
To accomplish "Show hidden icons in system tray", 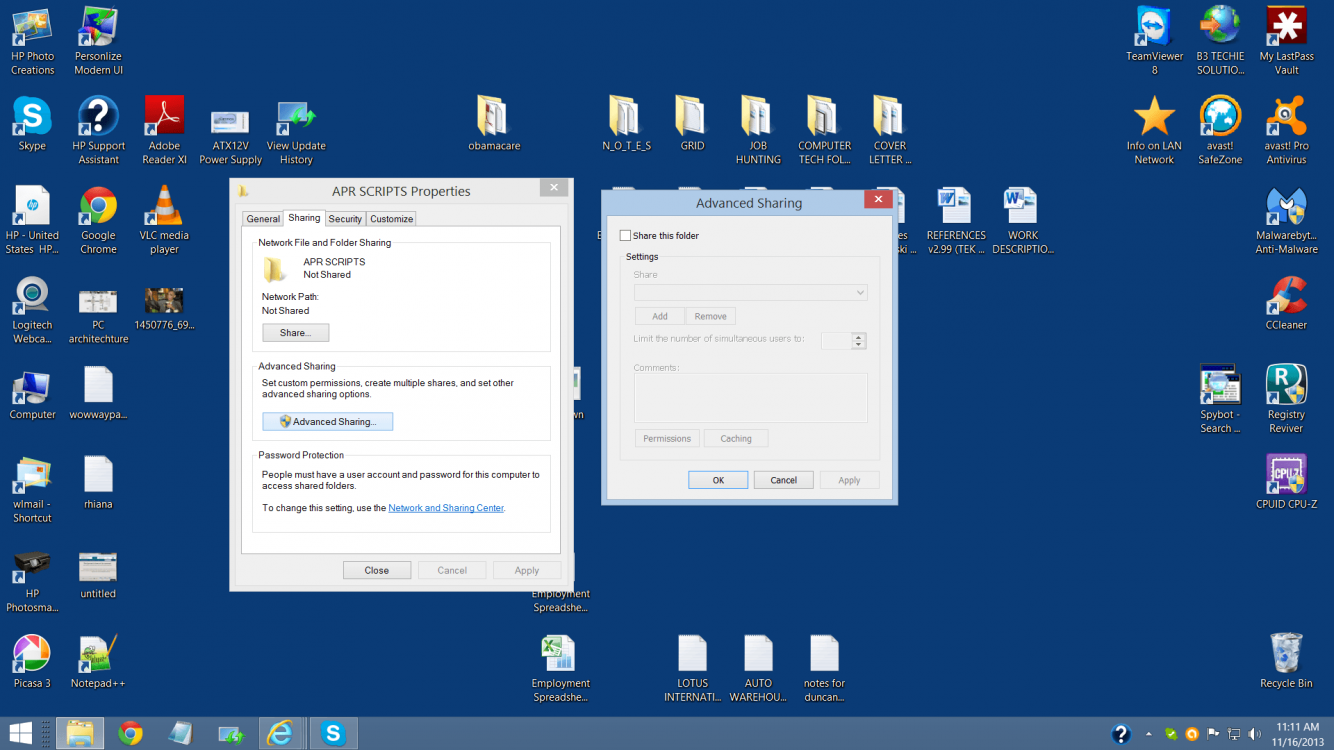I will coord(1148,734).
